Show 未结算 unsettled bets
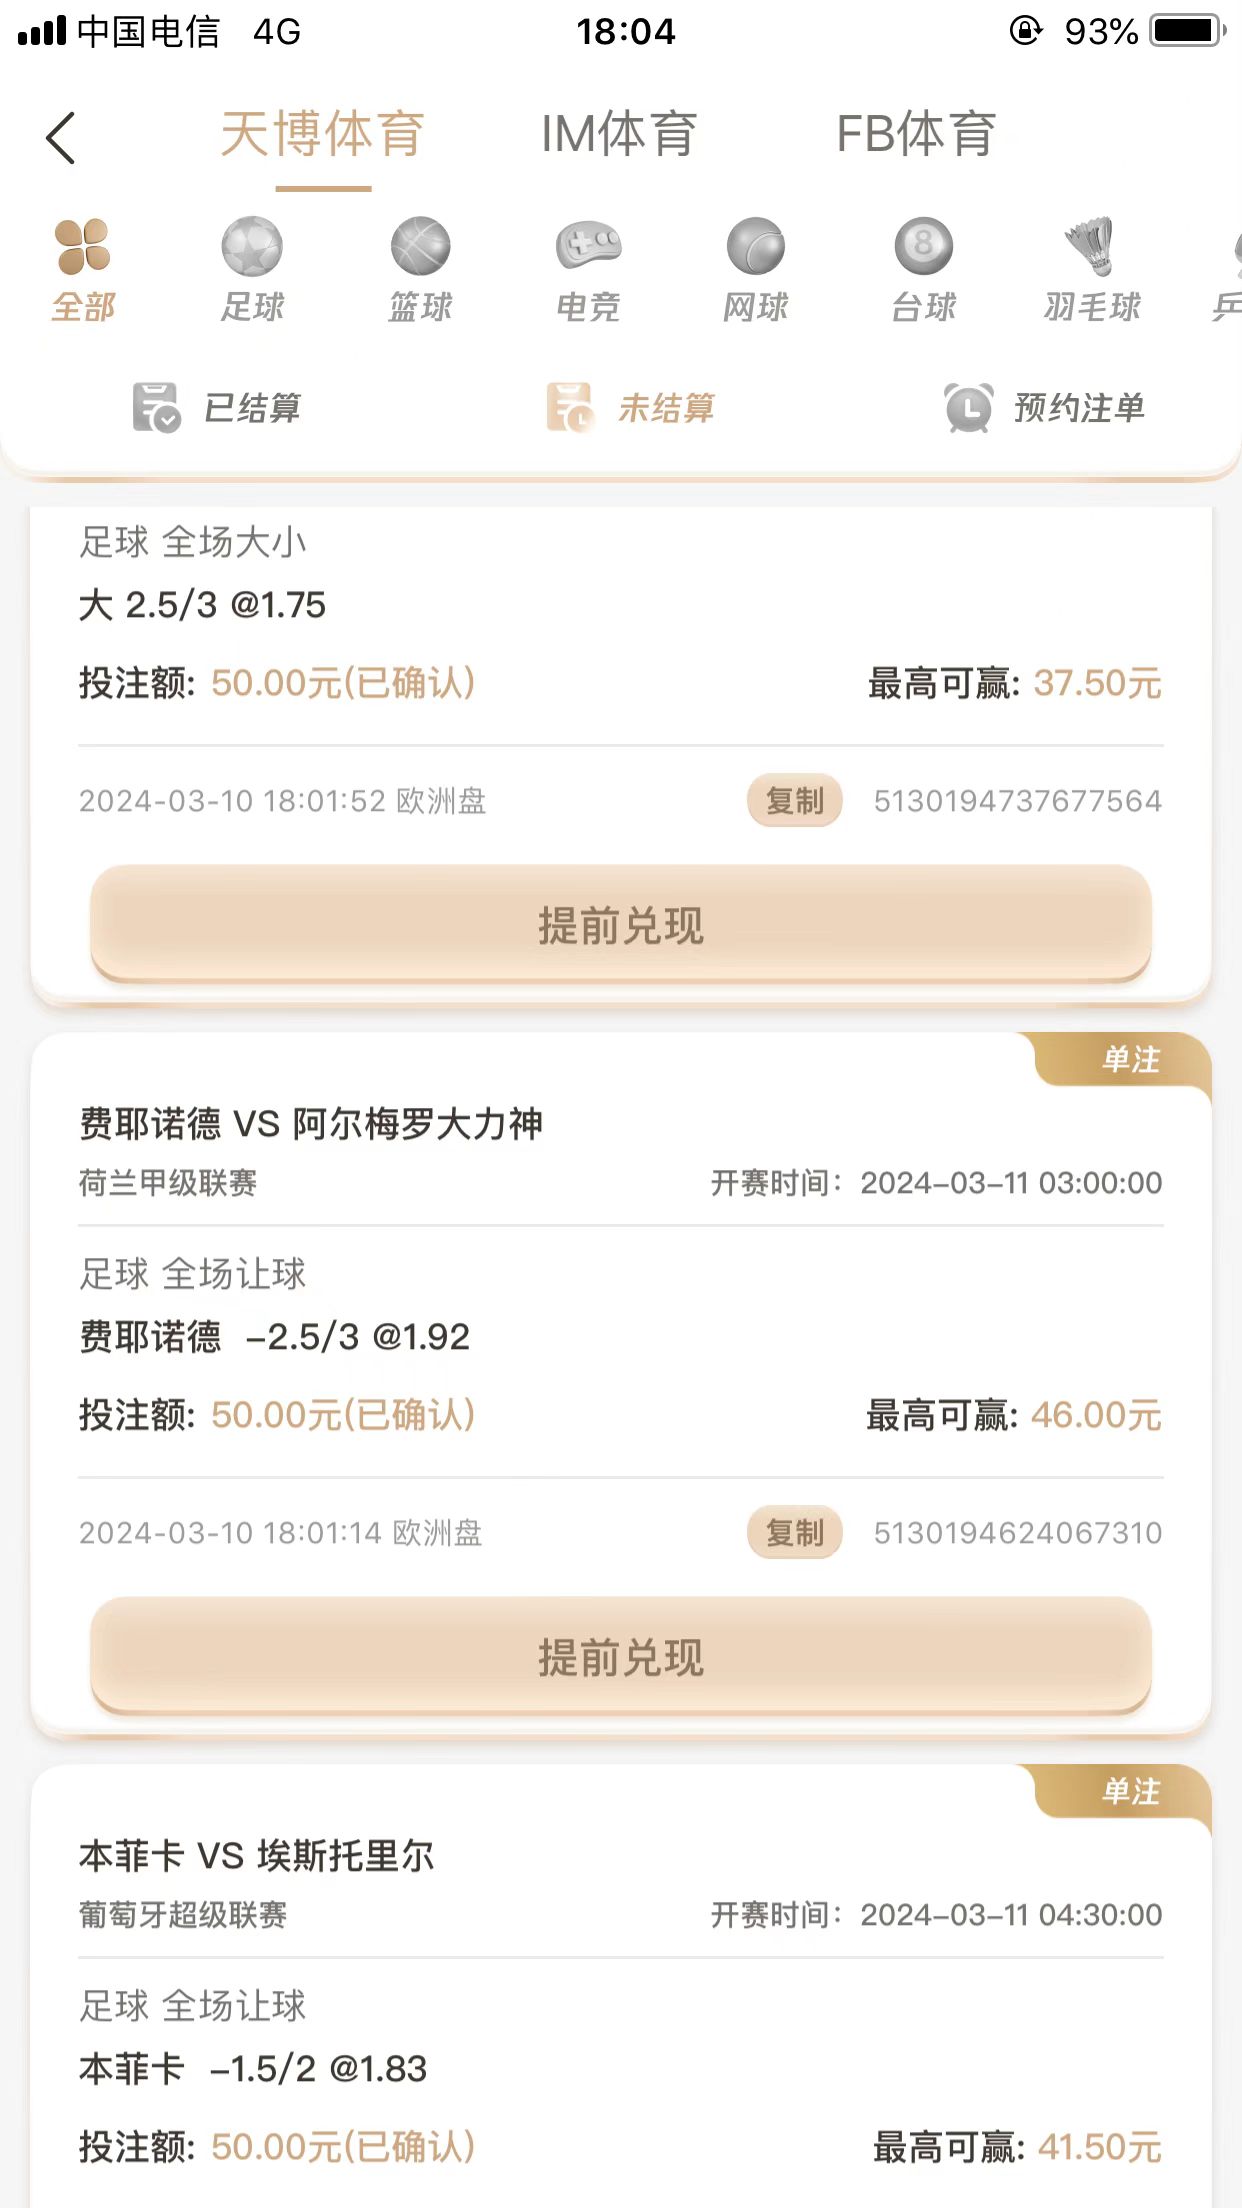 click(630, 408)
